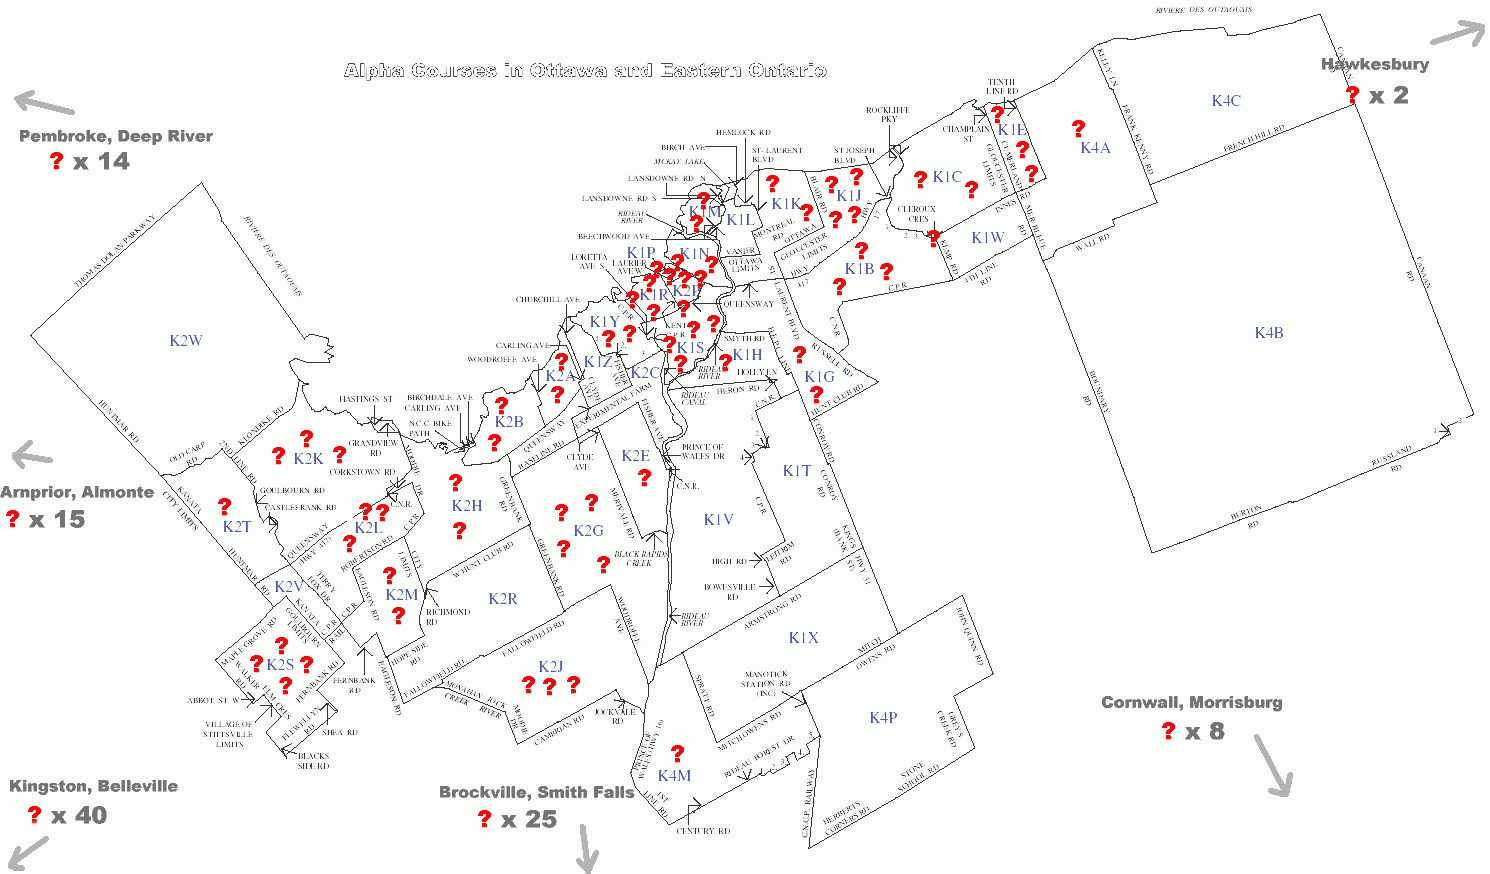Open the question mark left of the K1C label
This screenshot has height=874, width=1490.
920,180
